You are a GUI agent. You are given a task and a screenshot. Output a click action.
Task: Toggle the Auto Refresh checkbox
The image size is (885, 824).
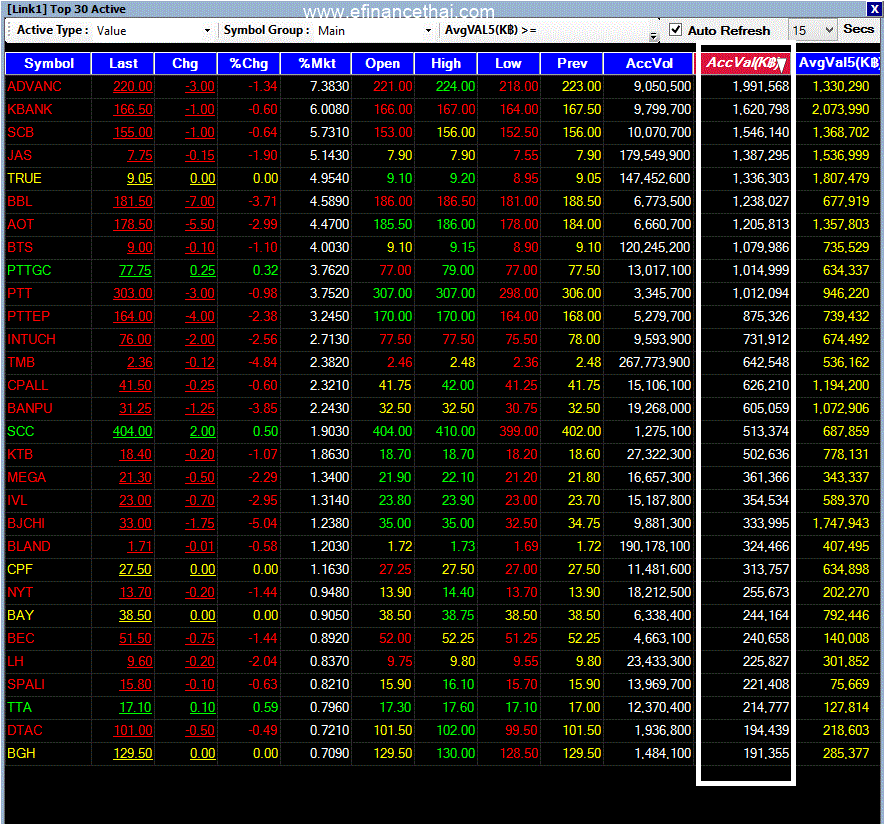pos(675,30)
